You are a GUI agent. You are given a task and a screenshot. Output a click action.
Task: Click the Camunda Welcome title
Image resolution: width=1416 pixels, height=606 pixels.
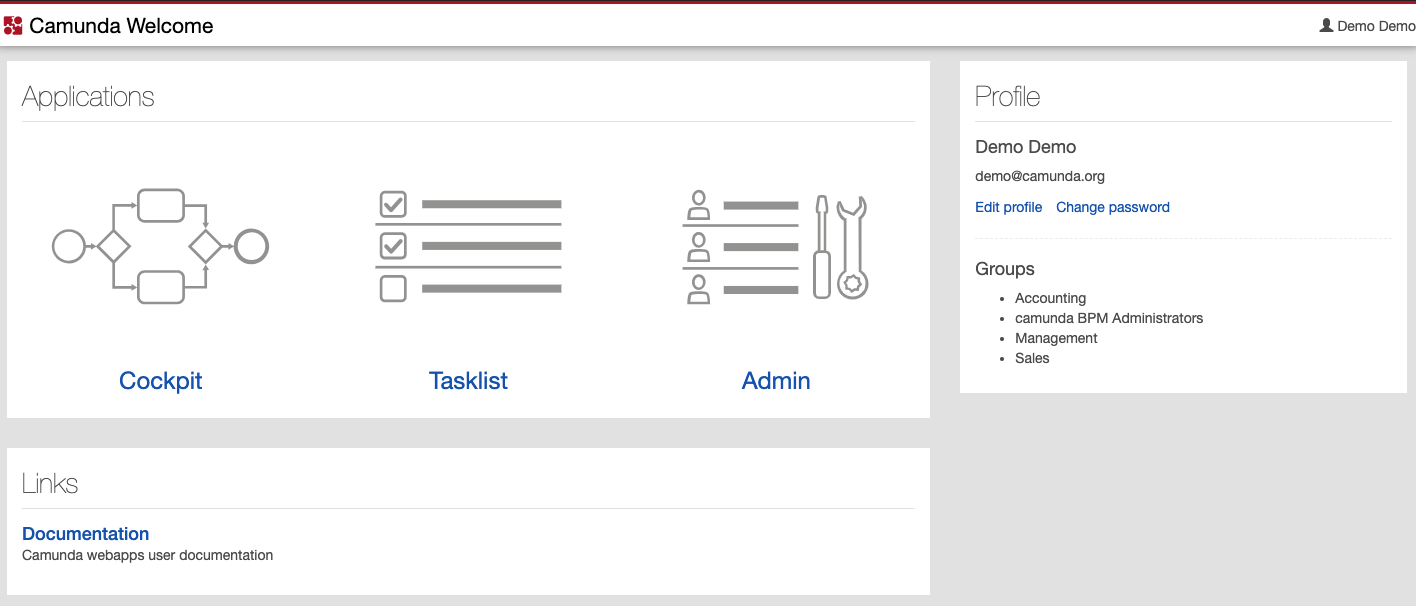click(121, 26)
